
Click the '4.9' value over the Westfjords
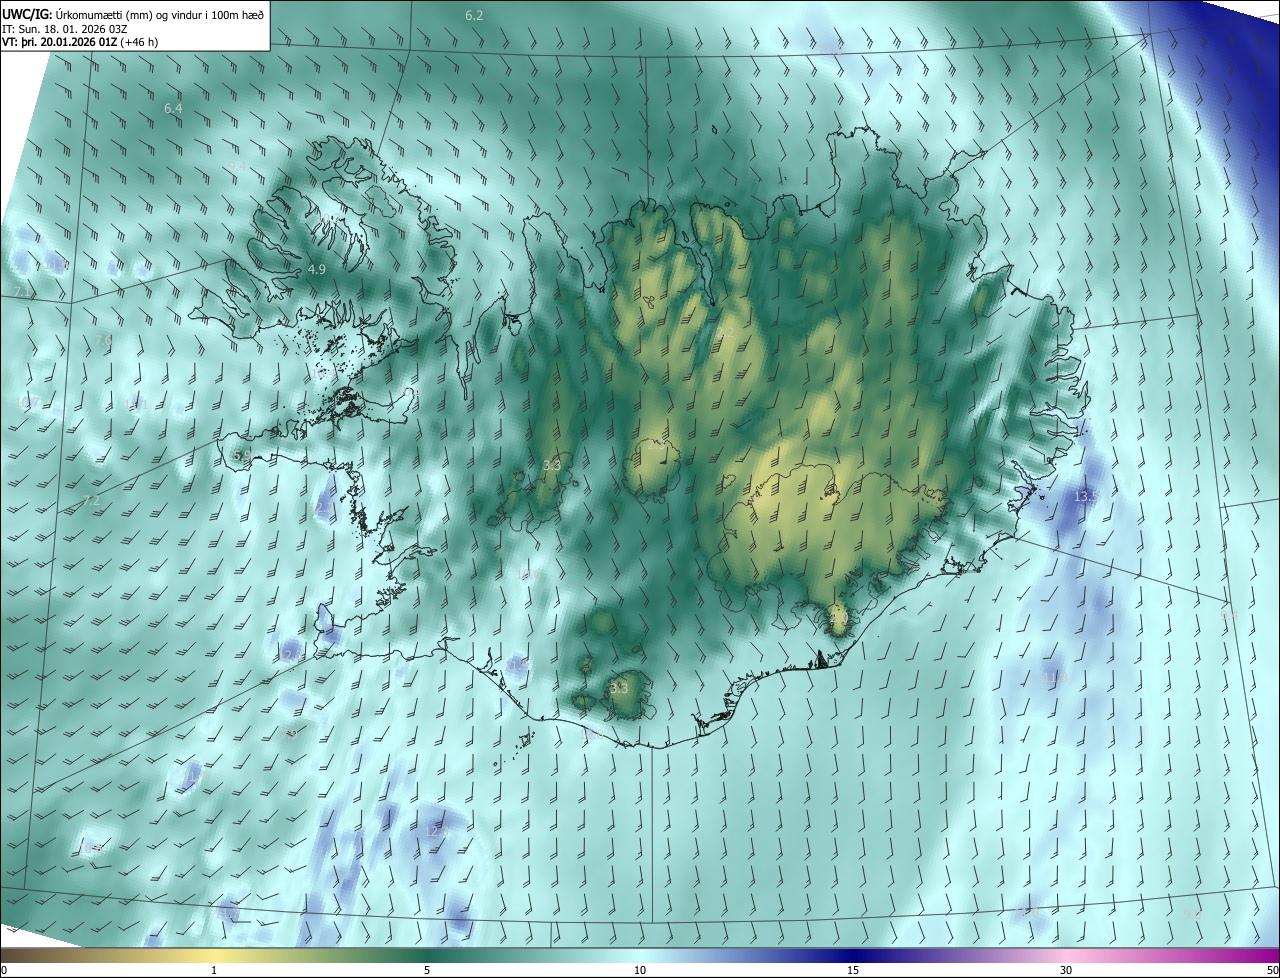316,270
